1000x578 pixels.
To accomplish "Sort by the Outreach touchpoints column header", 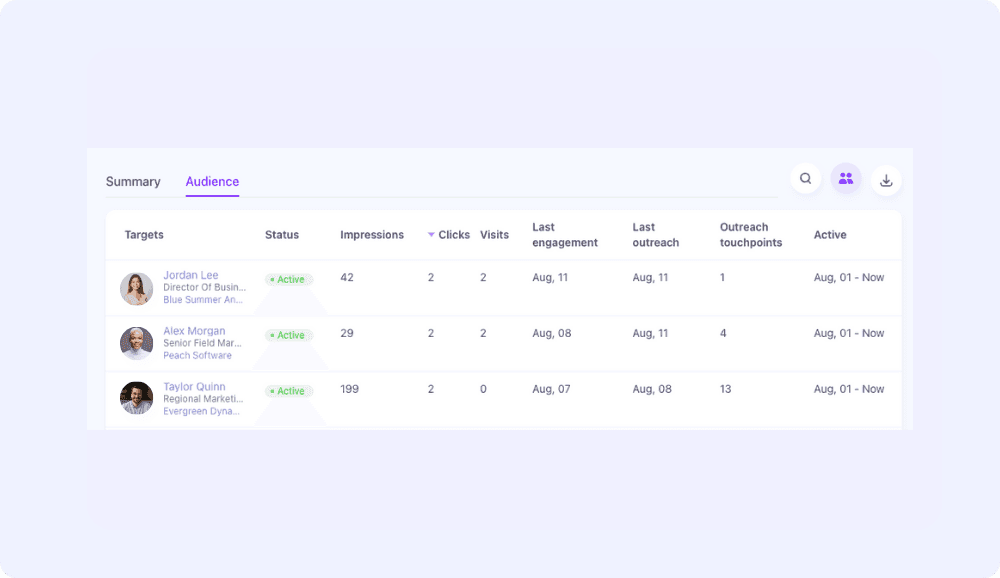I will [x=750, y=235].
